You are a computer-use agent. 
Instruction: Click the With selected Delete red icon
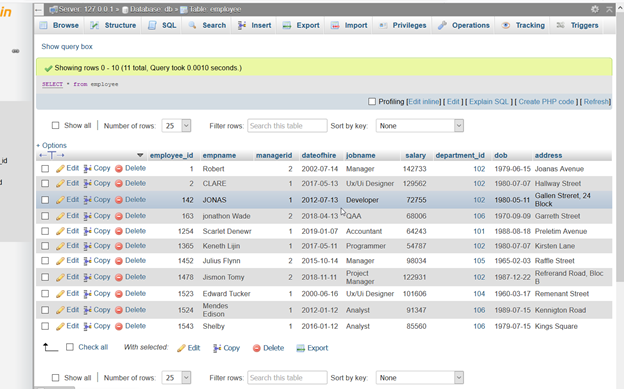pos(257,348)
